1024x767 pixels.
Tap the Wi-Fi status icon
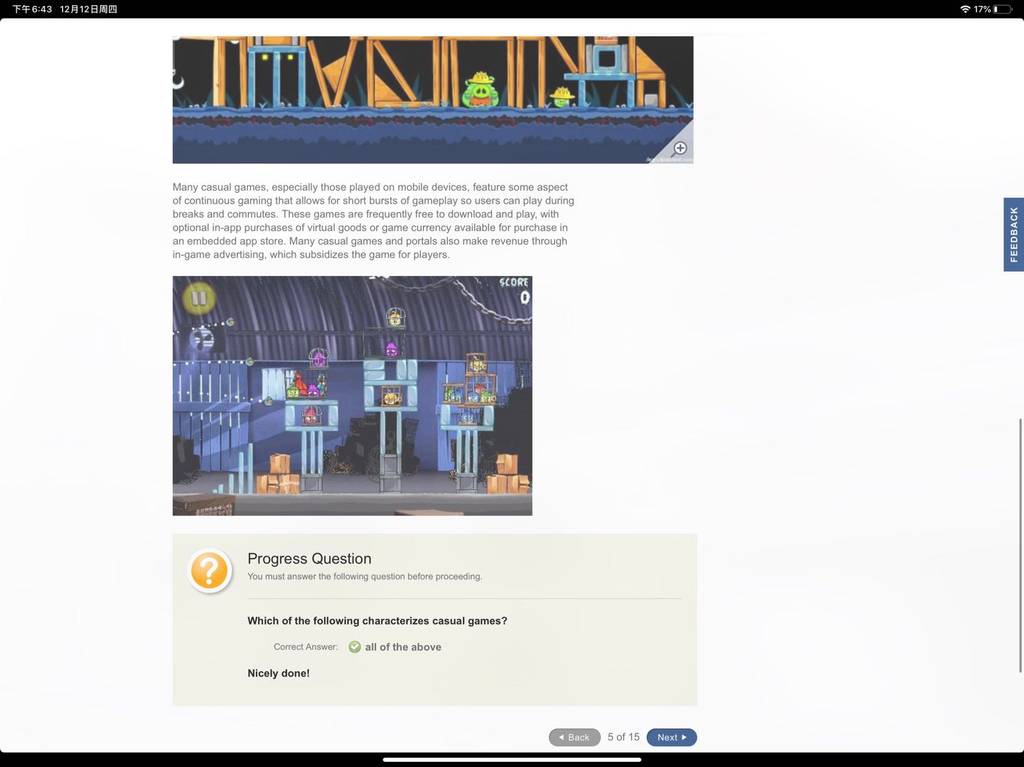[x=965, y=9]
